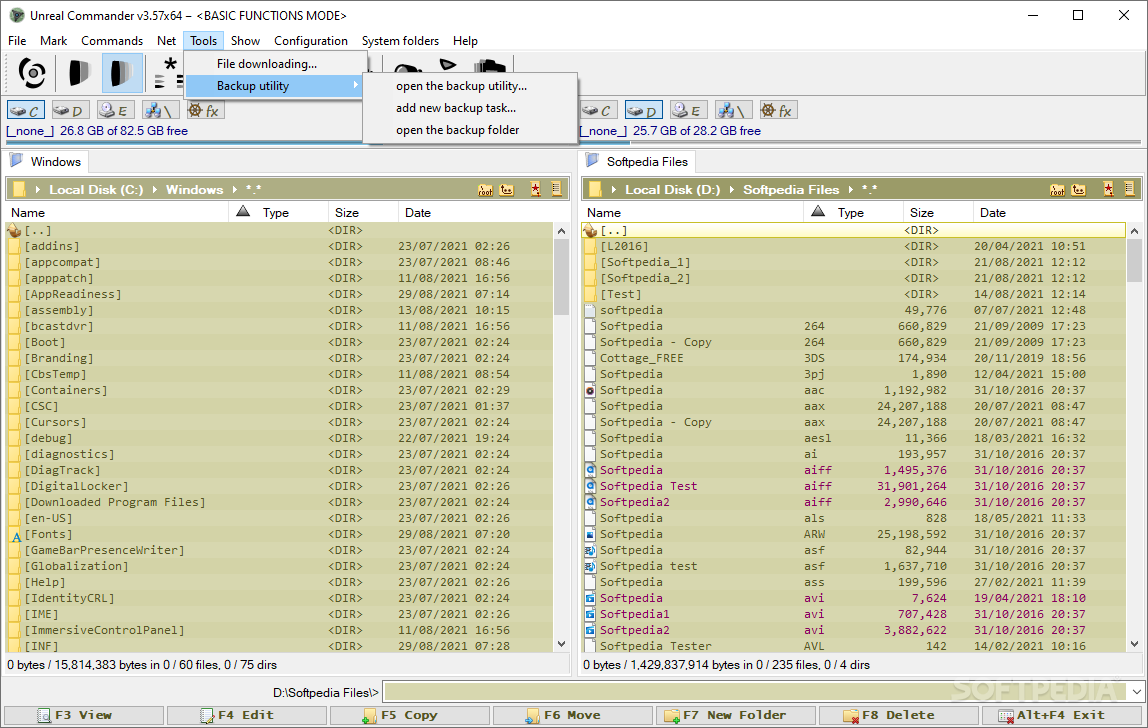
Task: Click right panel vertical scrollbar thumb
Action: pos(1134,260)
